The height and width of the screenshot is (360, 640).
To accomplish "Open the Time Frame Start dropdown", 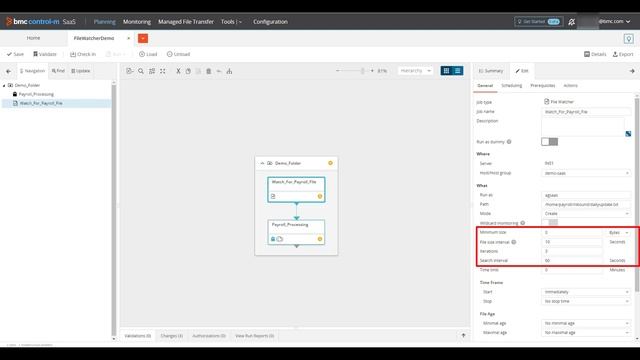I will pos(586,292).
